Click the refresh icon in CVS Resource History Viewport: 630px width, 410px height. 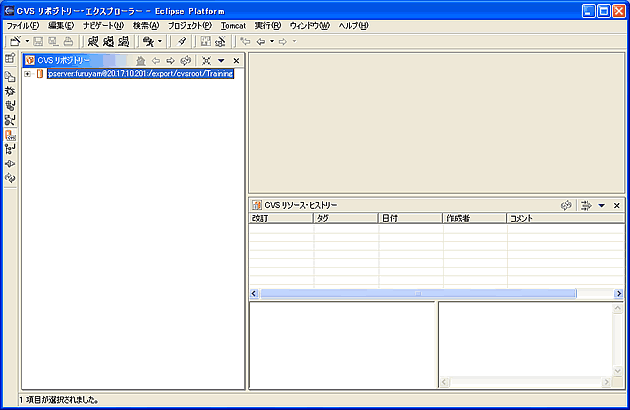point(566,205)
